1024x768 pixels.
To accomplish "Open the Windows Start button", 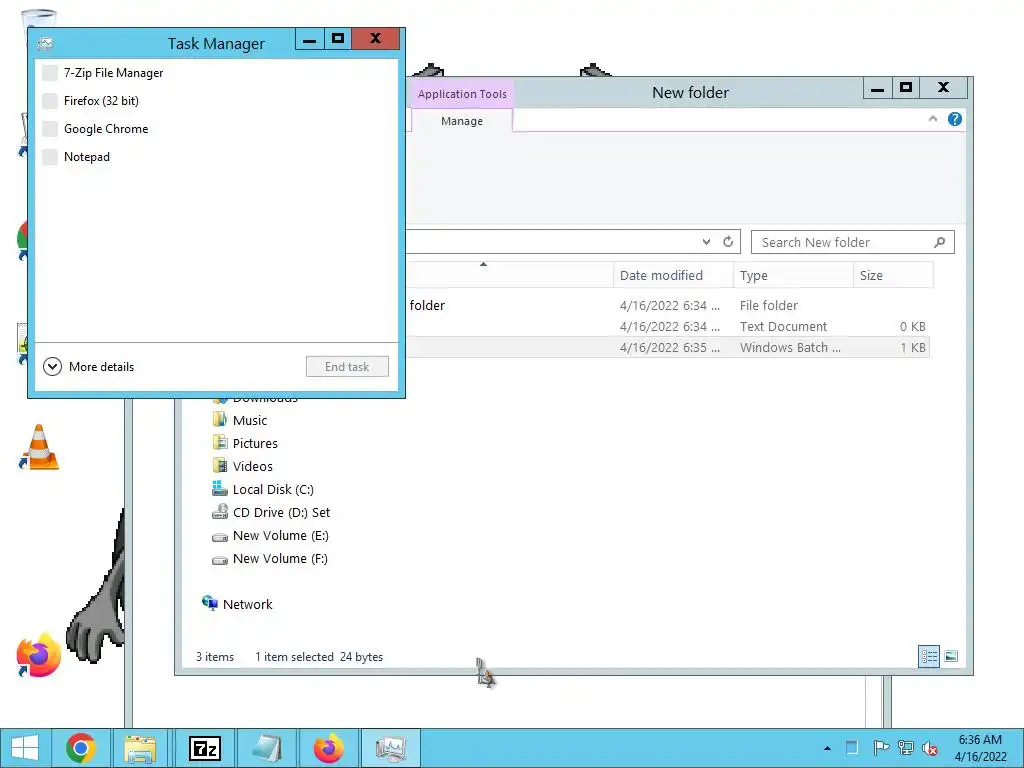I will tap(25, 748).
